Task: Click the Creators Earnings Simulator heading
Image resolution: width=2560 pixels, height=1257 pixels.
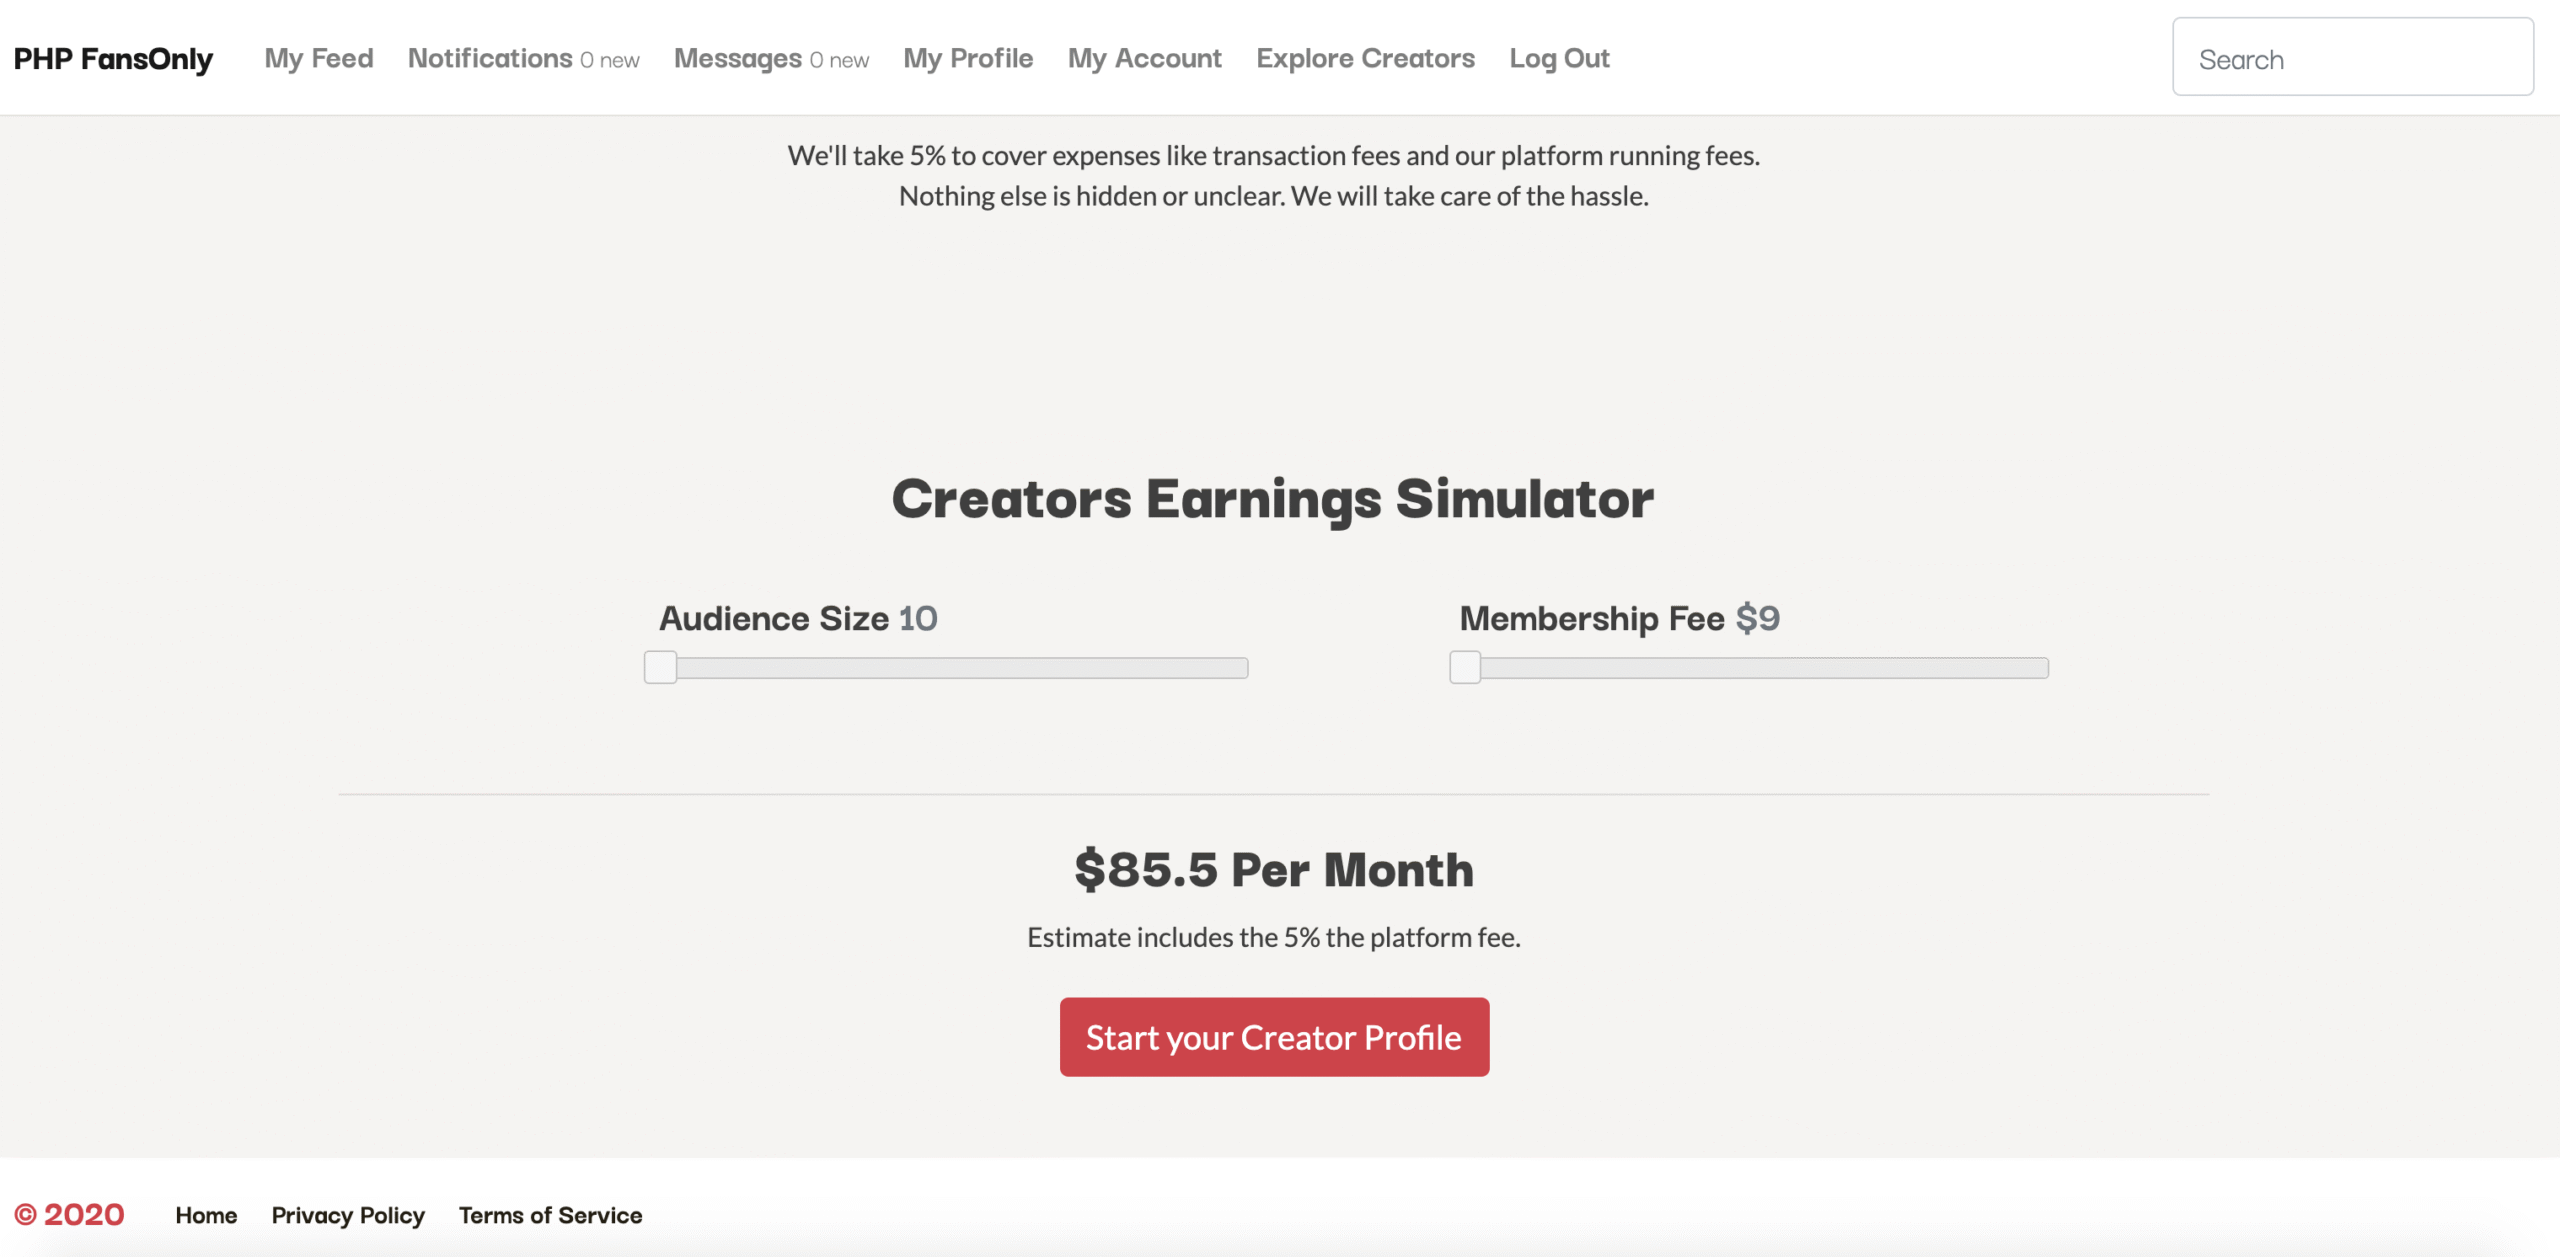Action: point(1273,499)
